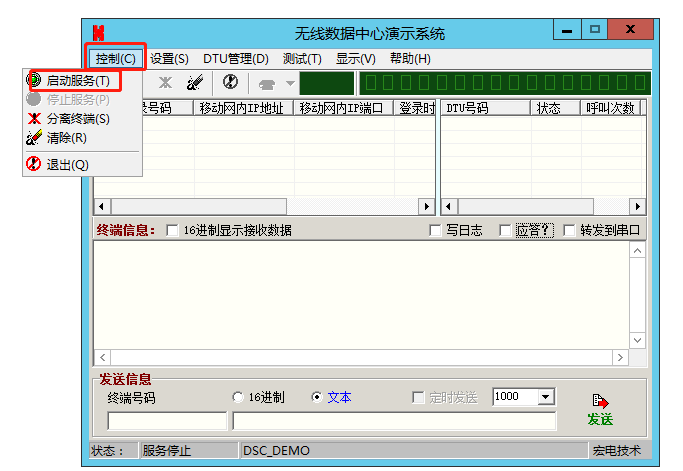Click the send arrow icon
The height and width of the screenshot is (471, 683).
click(600, 401)
